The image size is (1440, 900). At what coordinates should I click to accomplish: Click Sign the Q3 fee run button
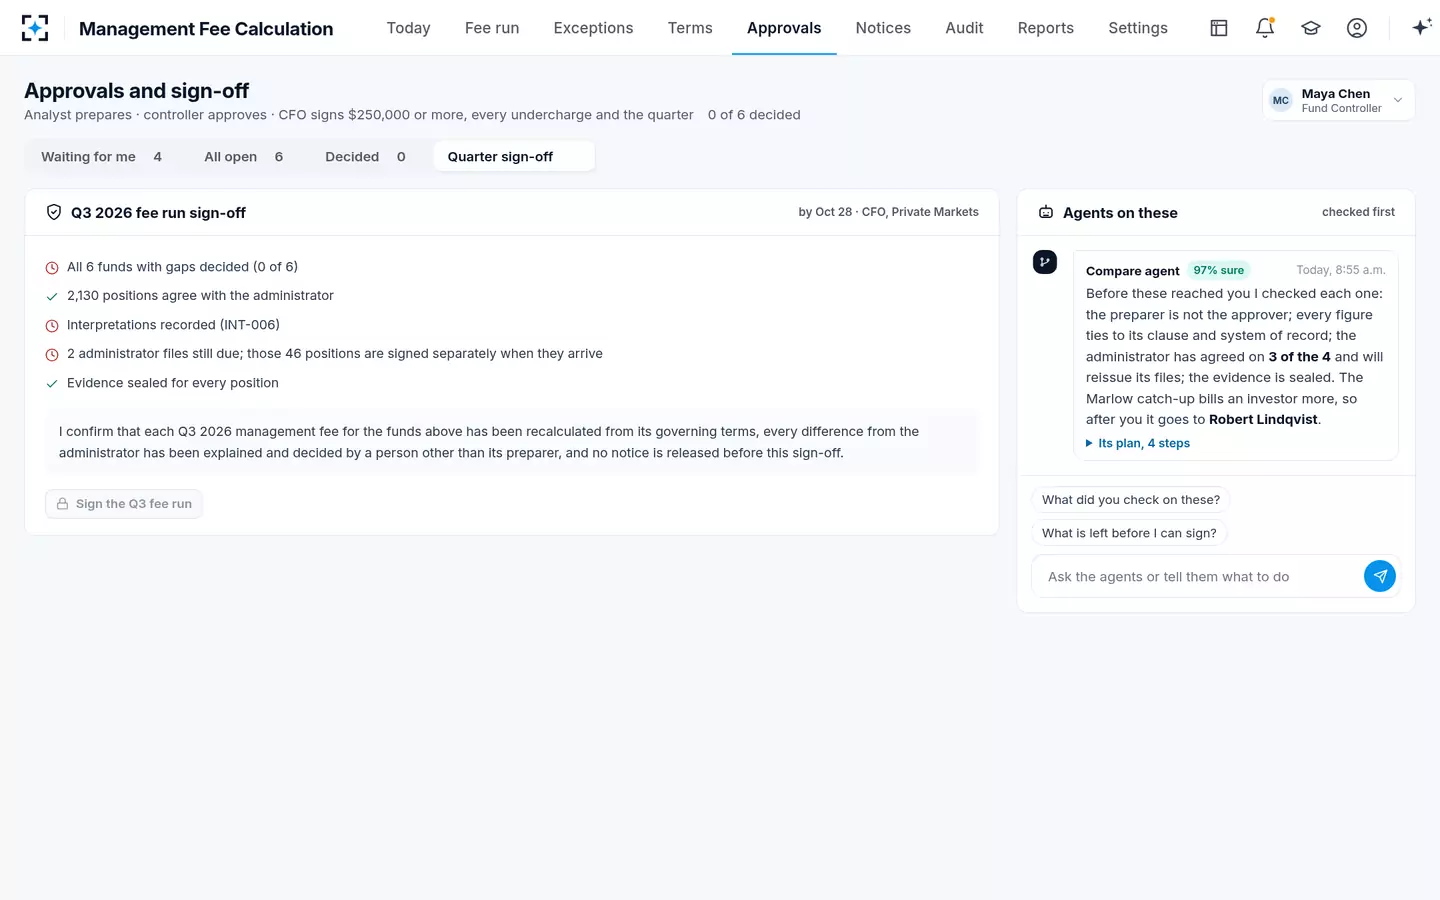(x=124, y=504)
